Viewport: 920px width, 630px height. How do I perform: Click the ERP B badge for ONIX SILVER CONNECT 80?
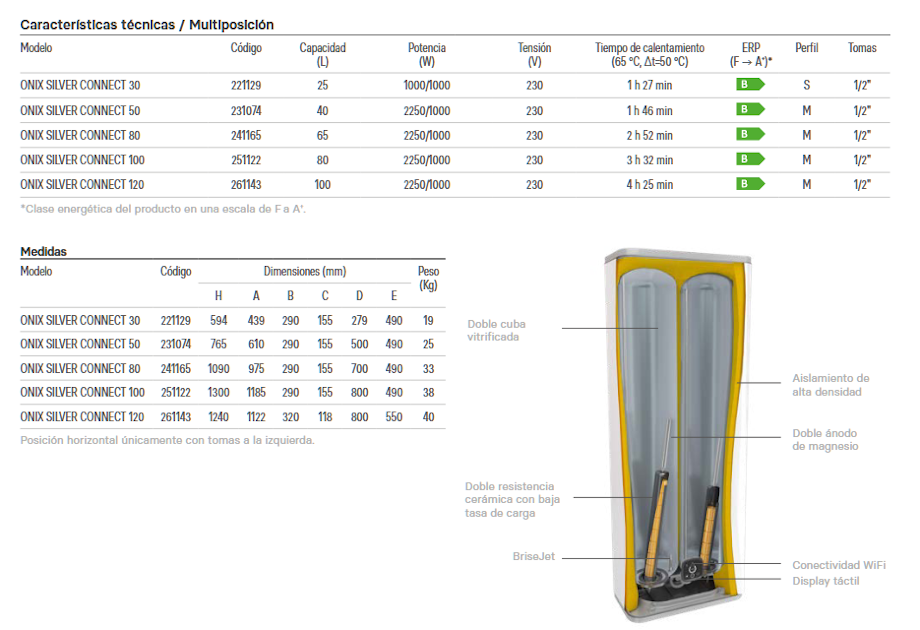pos(750,134)
